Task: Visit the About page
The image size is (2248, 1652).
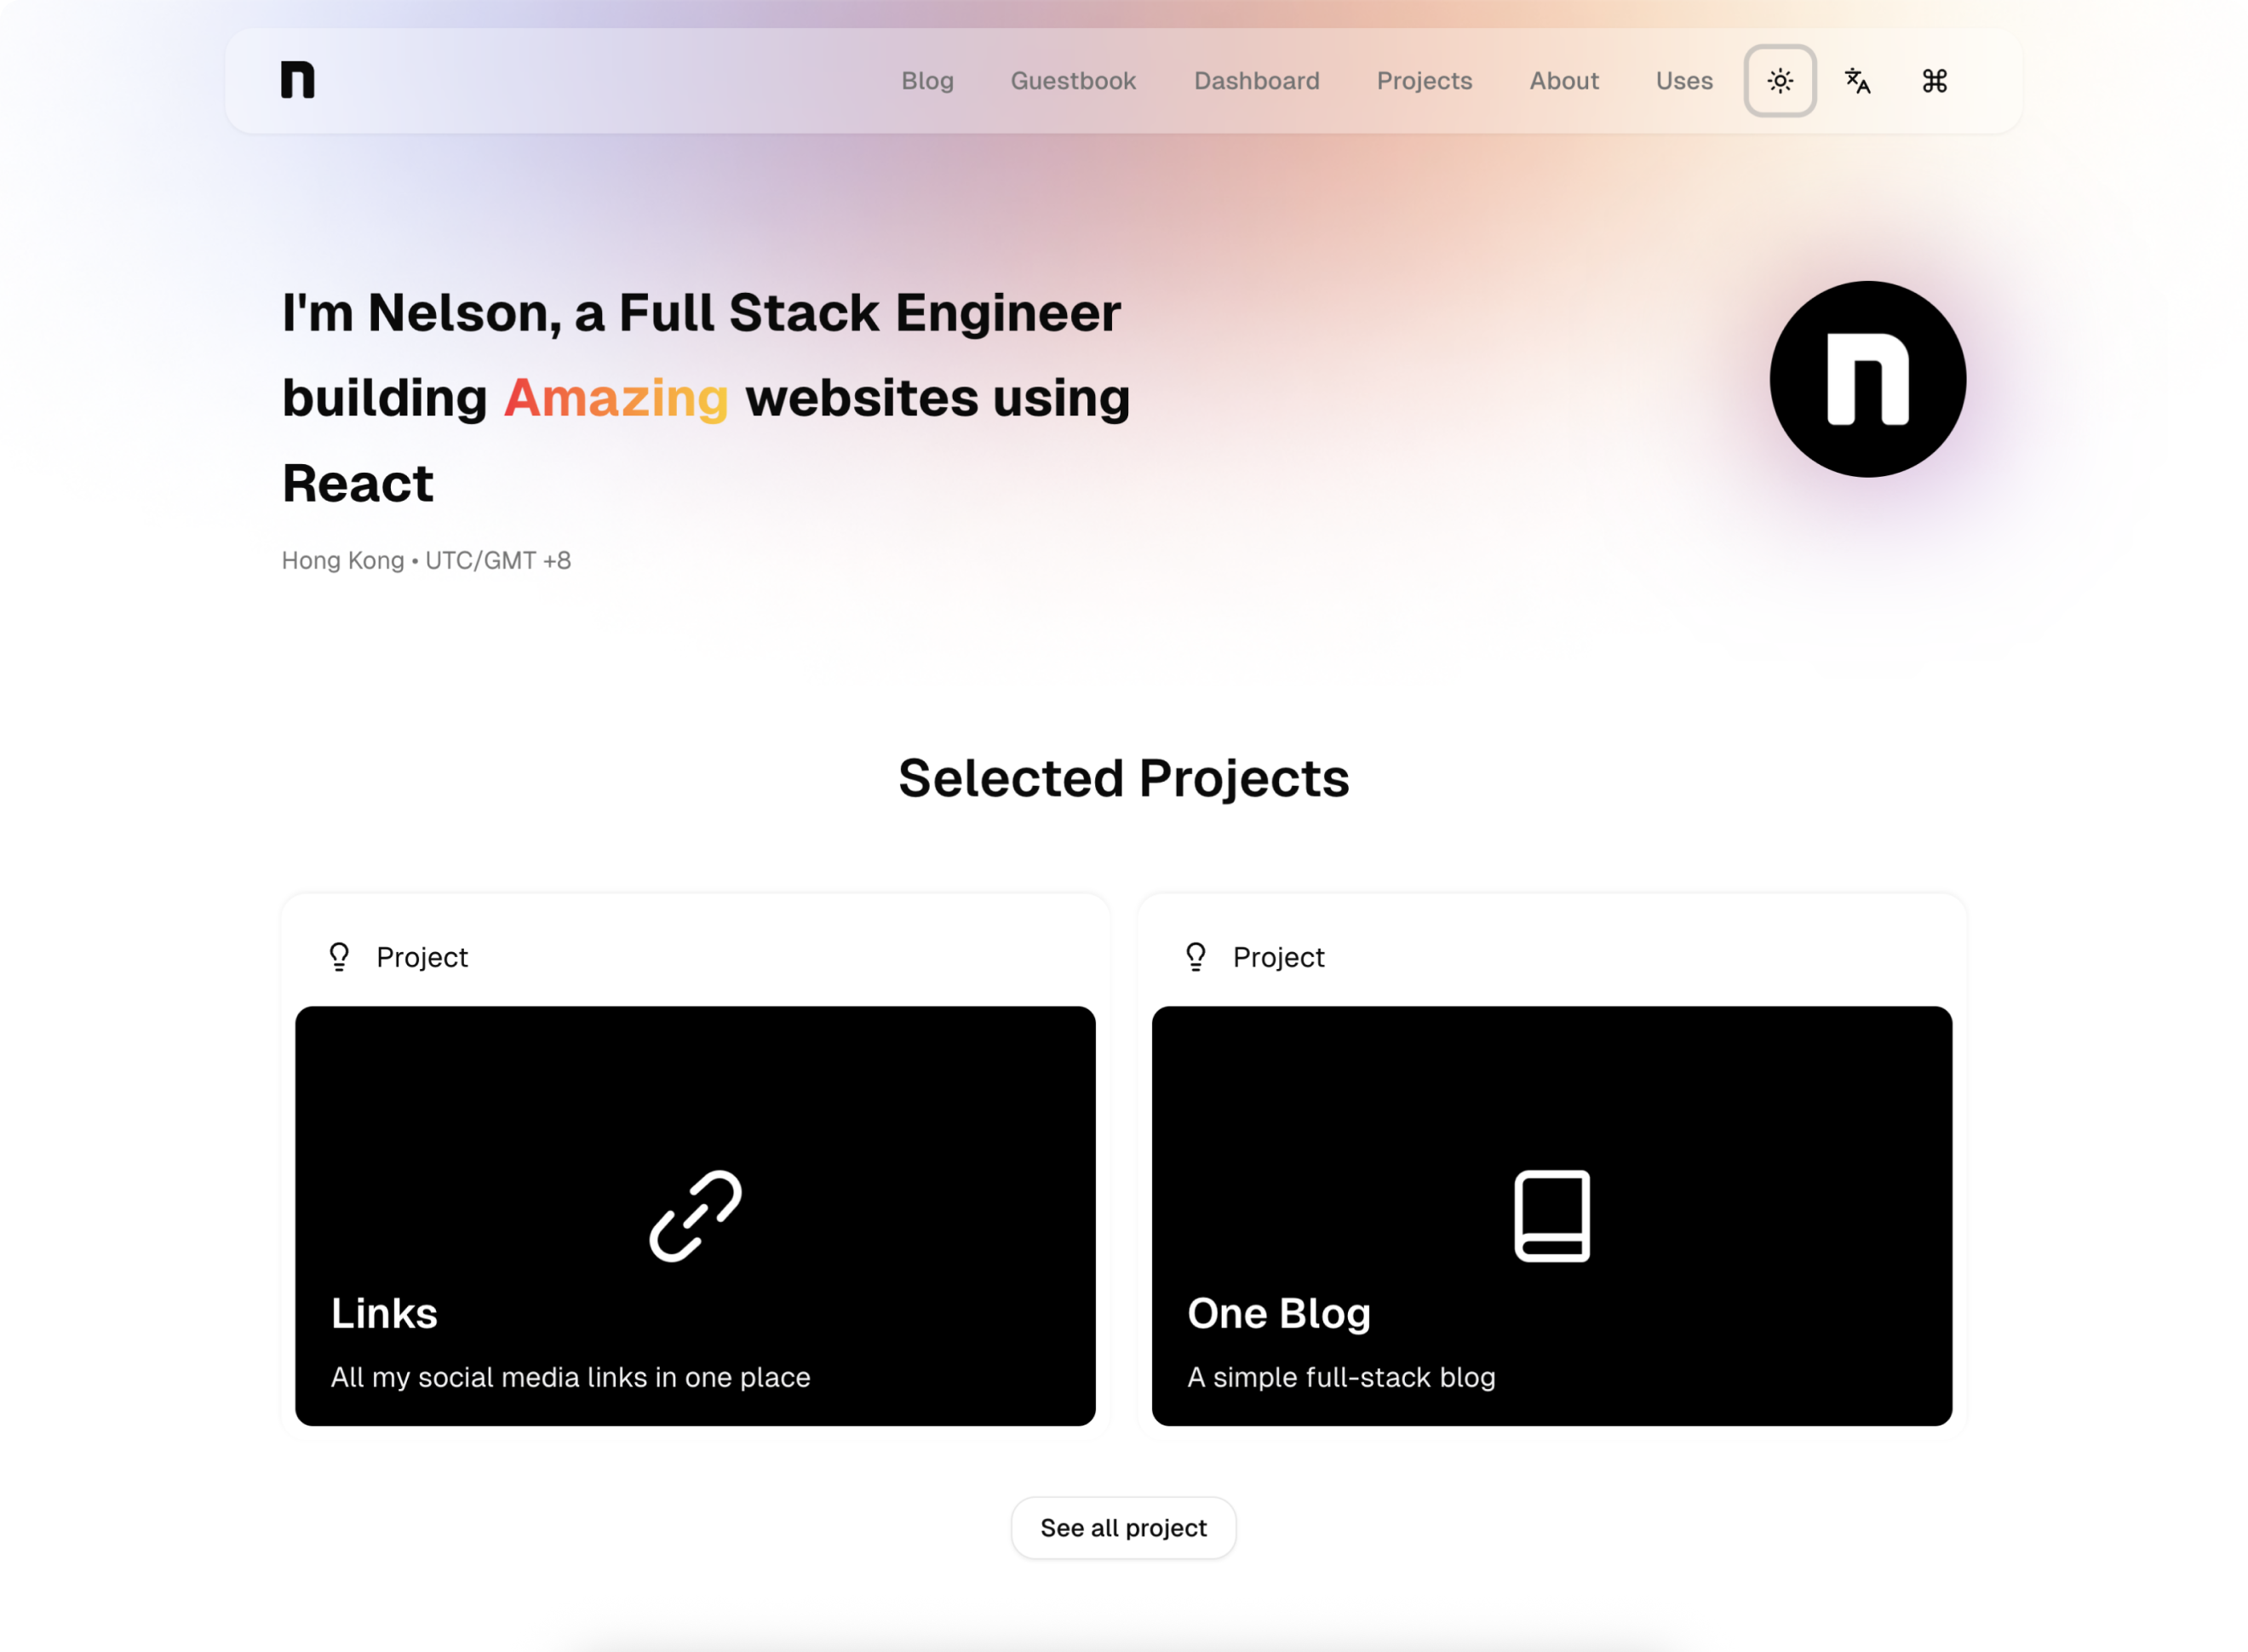Action: [1564, 81]
